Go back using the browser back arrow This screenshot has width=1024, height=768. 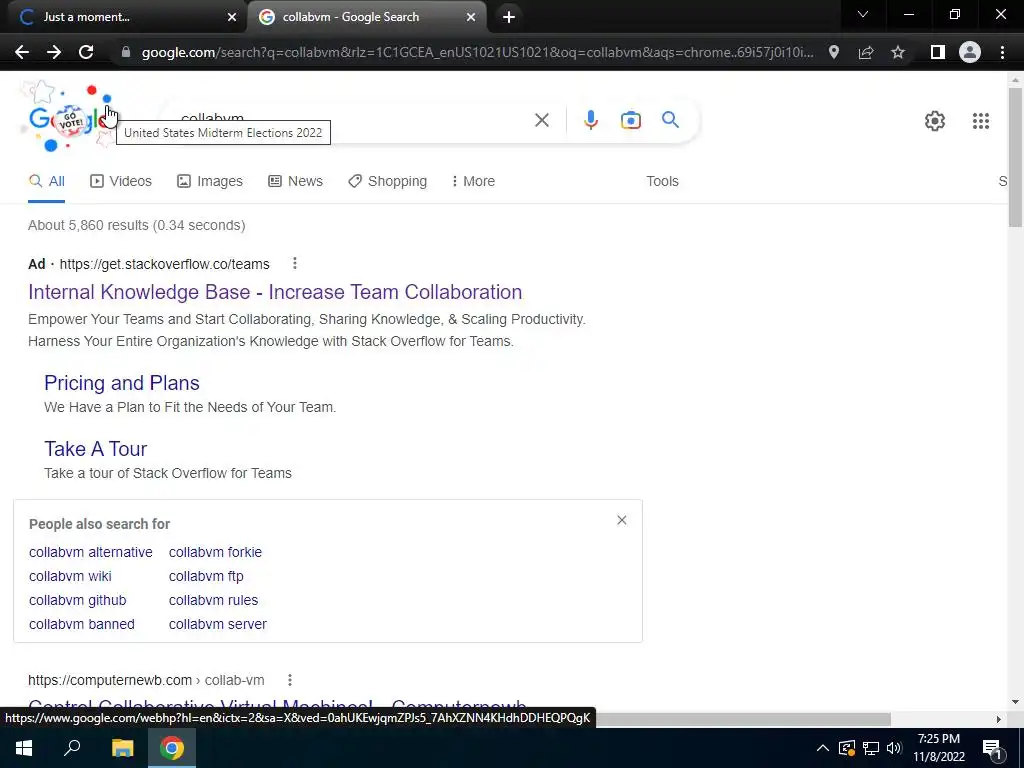[x=22, y=52]
